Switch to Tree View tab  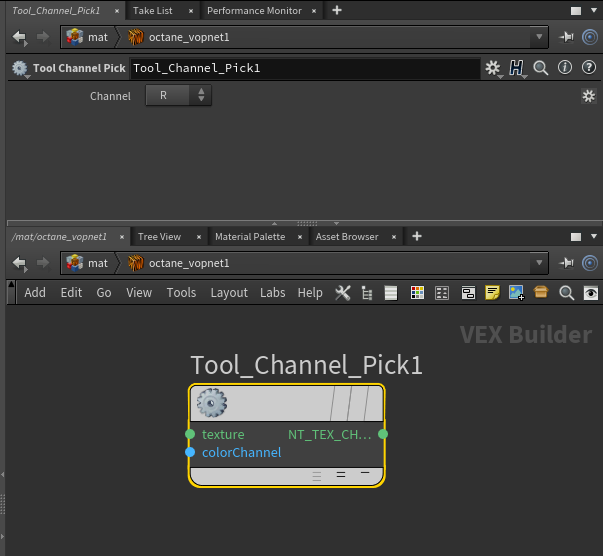[x=159, y=237]
